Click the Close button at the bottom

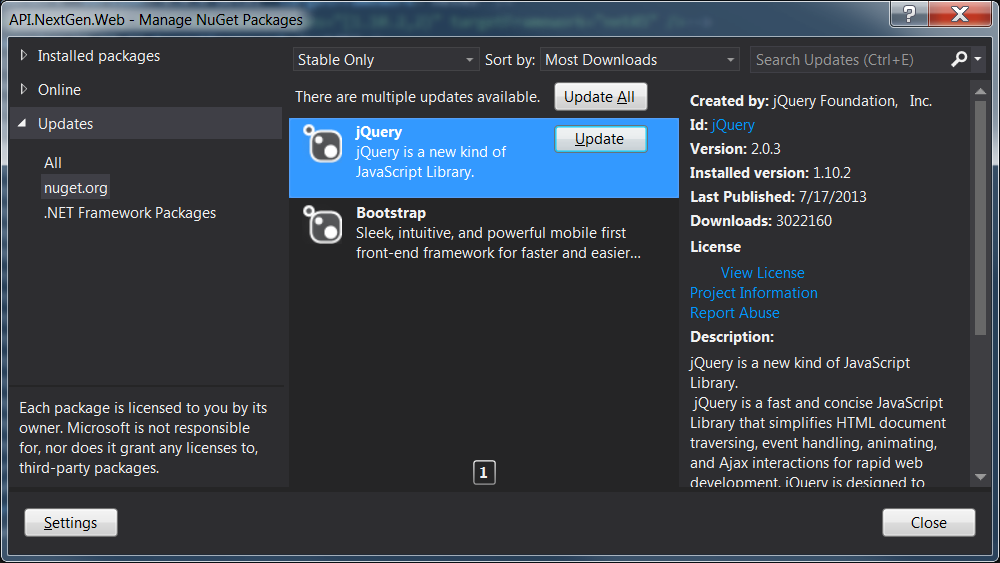coord(929,523)
